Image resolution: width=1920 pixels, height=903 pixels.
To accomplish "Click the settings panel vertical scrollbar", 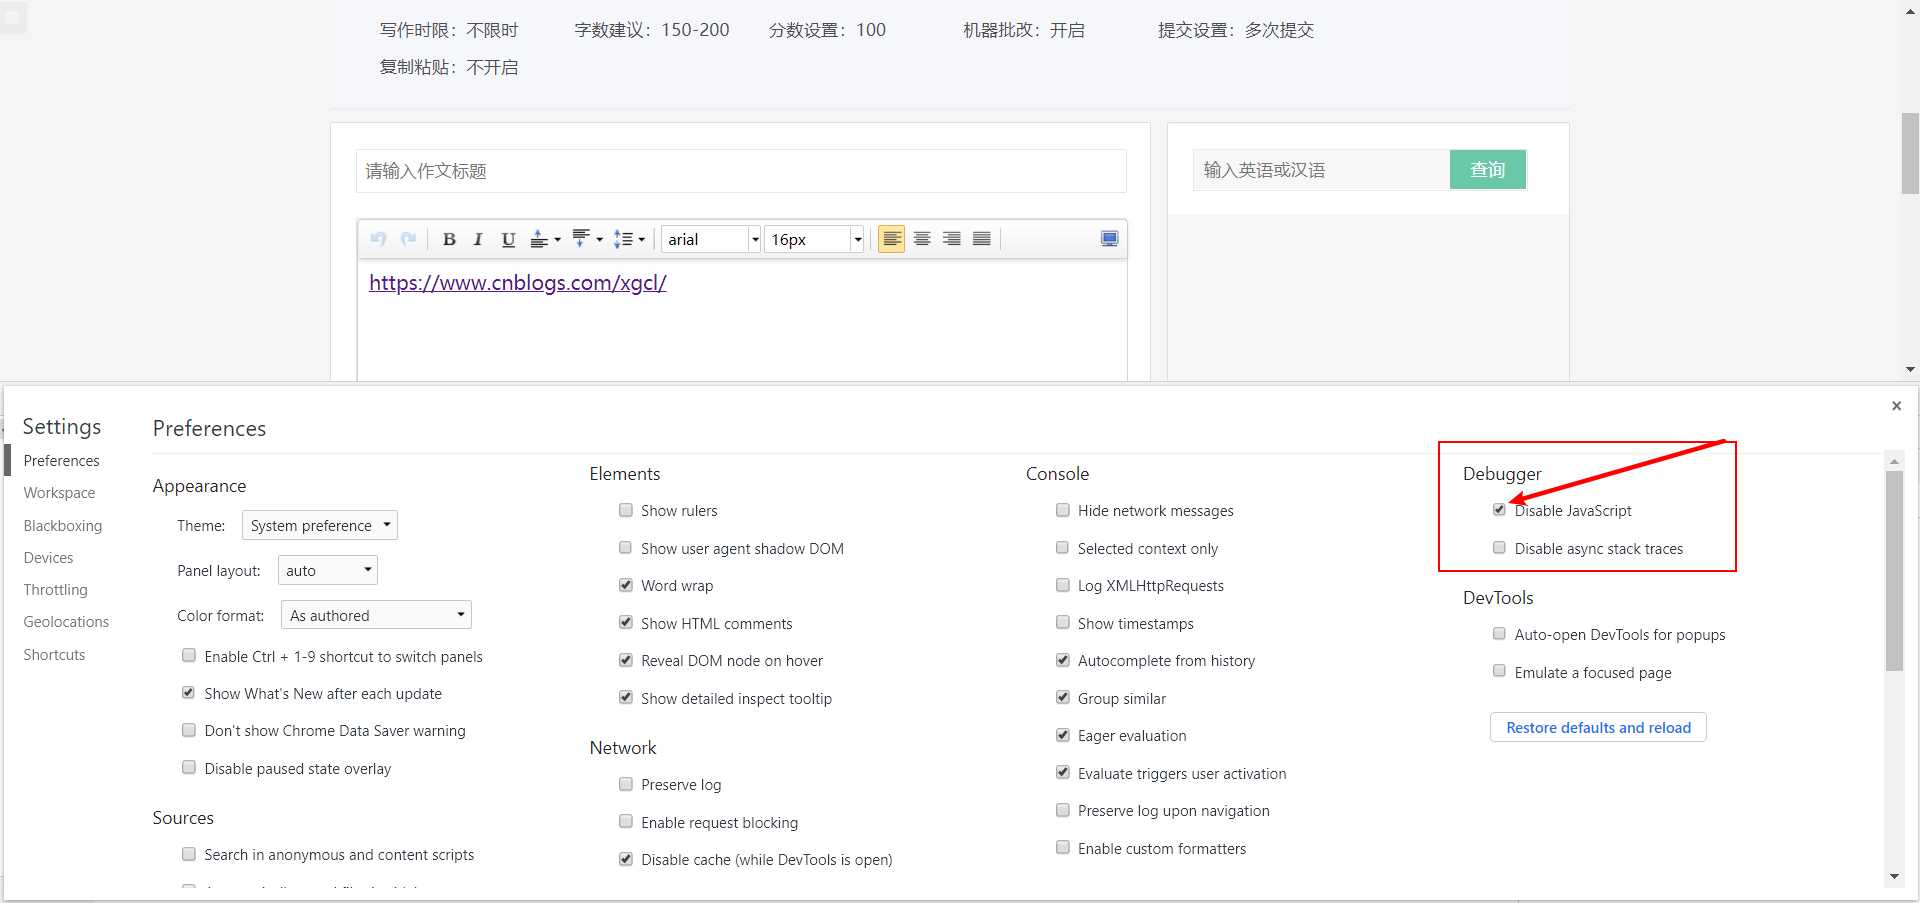I will (1894, 570).
